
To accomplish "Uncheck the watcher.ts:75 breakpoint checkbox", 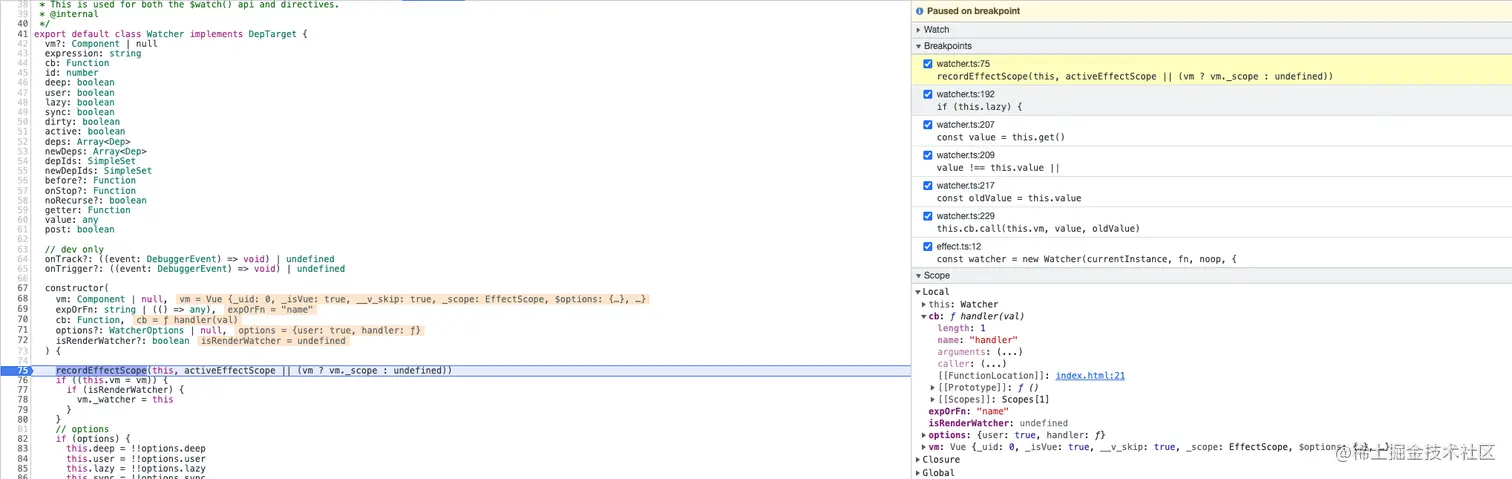I will 928,64.
